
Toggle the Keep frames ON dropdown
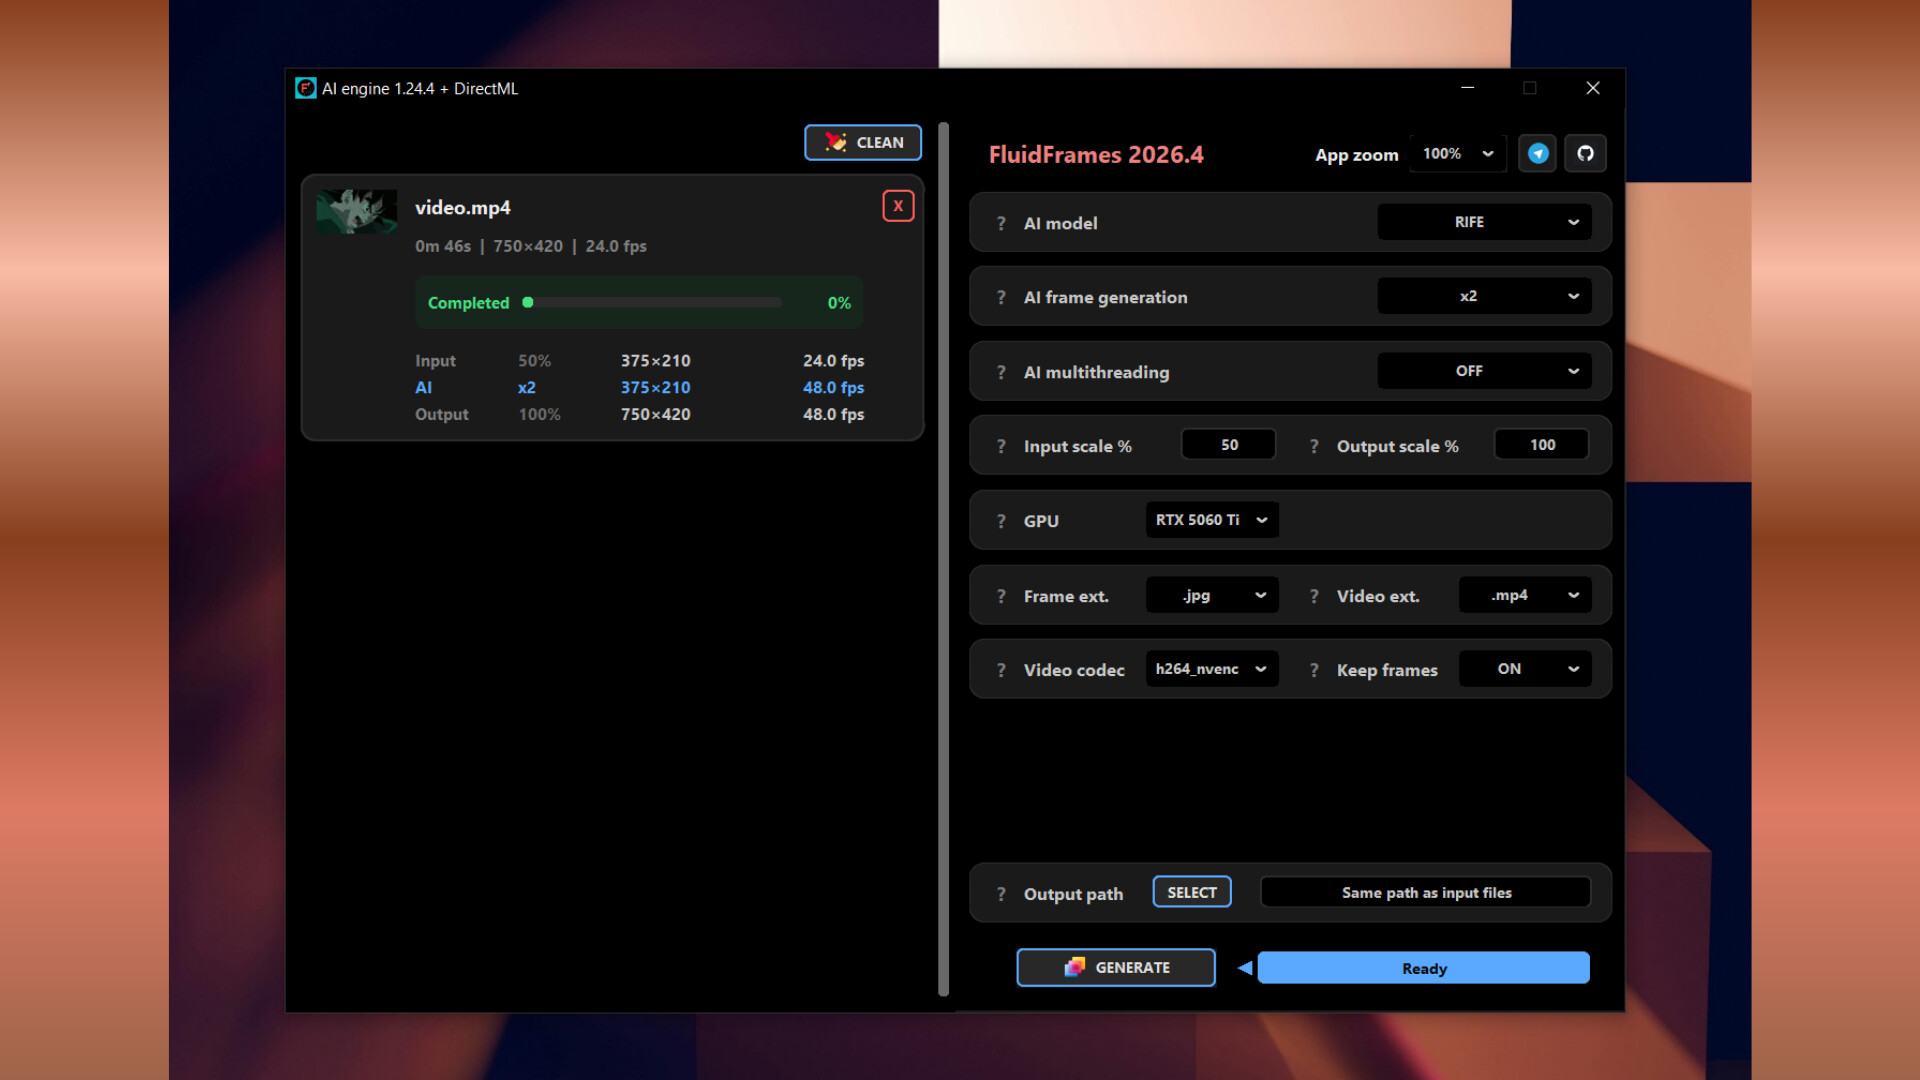click(x=1525, y=669)
